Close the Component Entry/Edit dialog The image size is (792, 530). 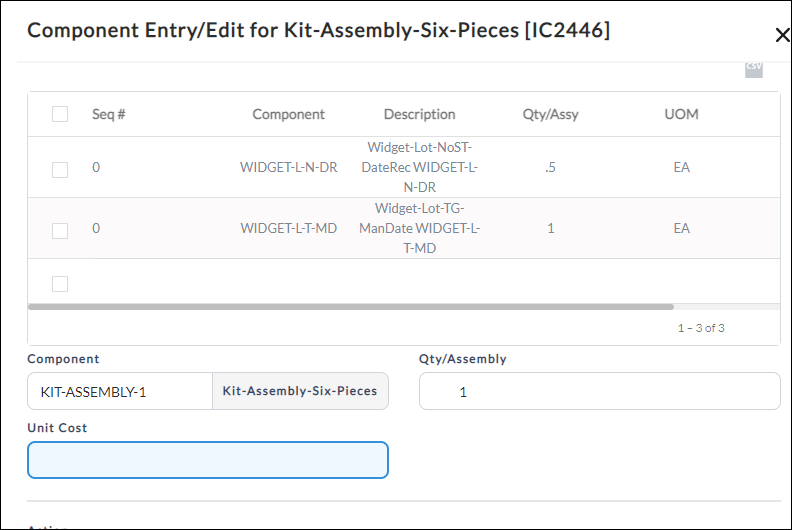click(782, 35)
